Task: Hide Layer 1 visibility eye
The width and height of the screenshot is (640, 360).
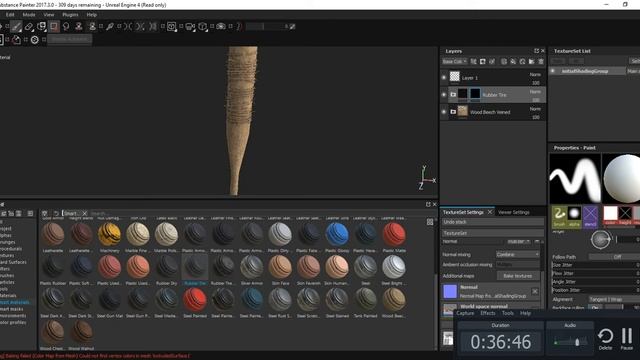Action: click(444, 77)
